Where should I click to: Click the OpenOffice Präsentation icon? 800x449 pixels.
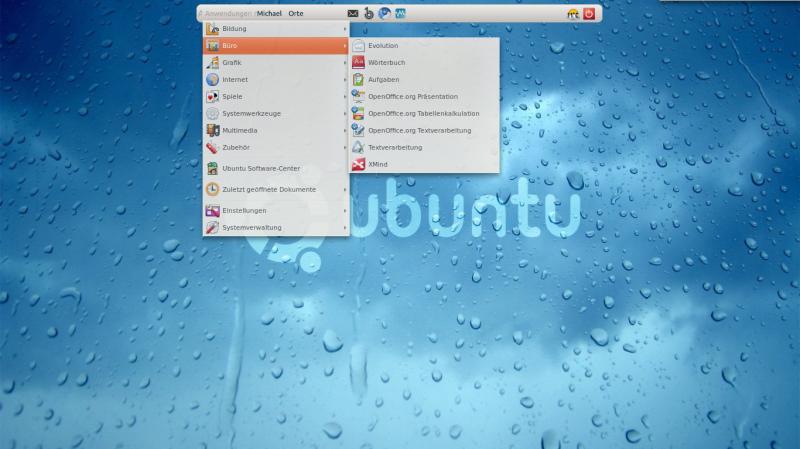click(x=358, y=96)
